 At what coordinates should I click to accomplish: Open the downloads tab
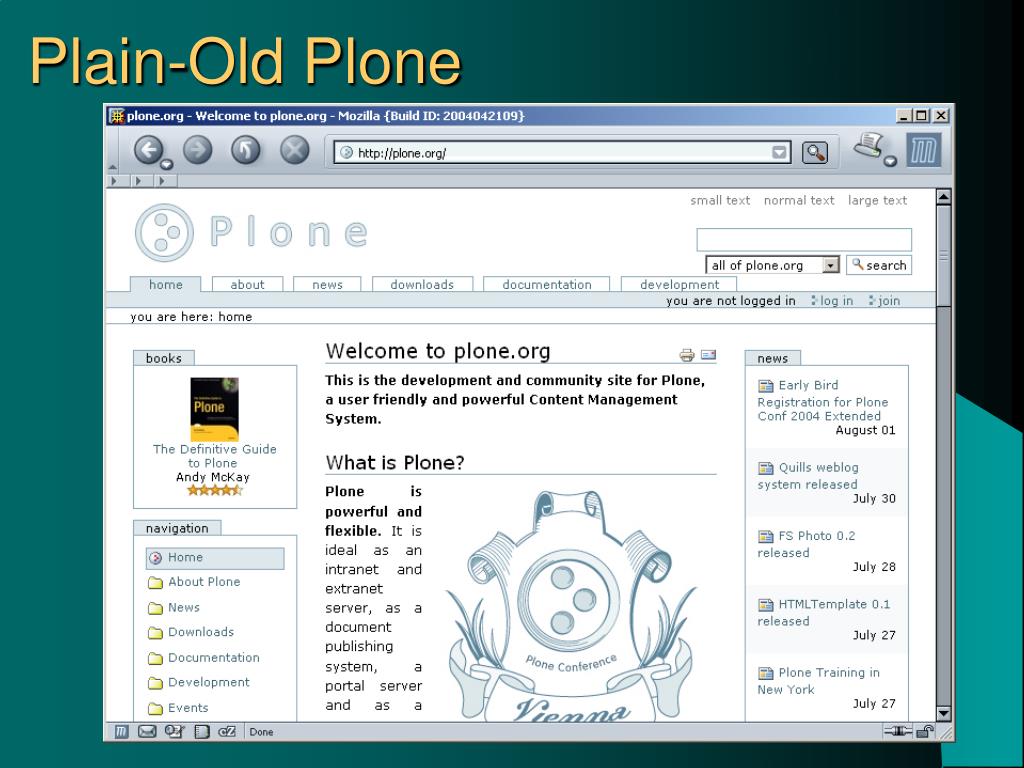(422, 285)
